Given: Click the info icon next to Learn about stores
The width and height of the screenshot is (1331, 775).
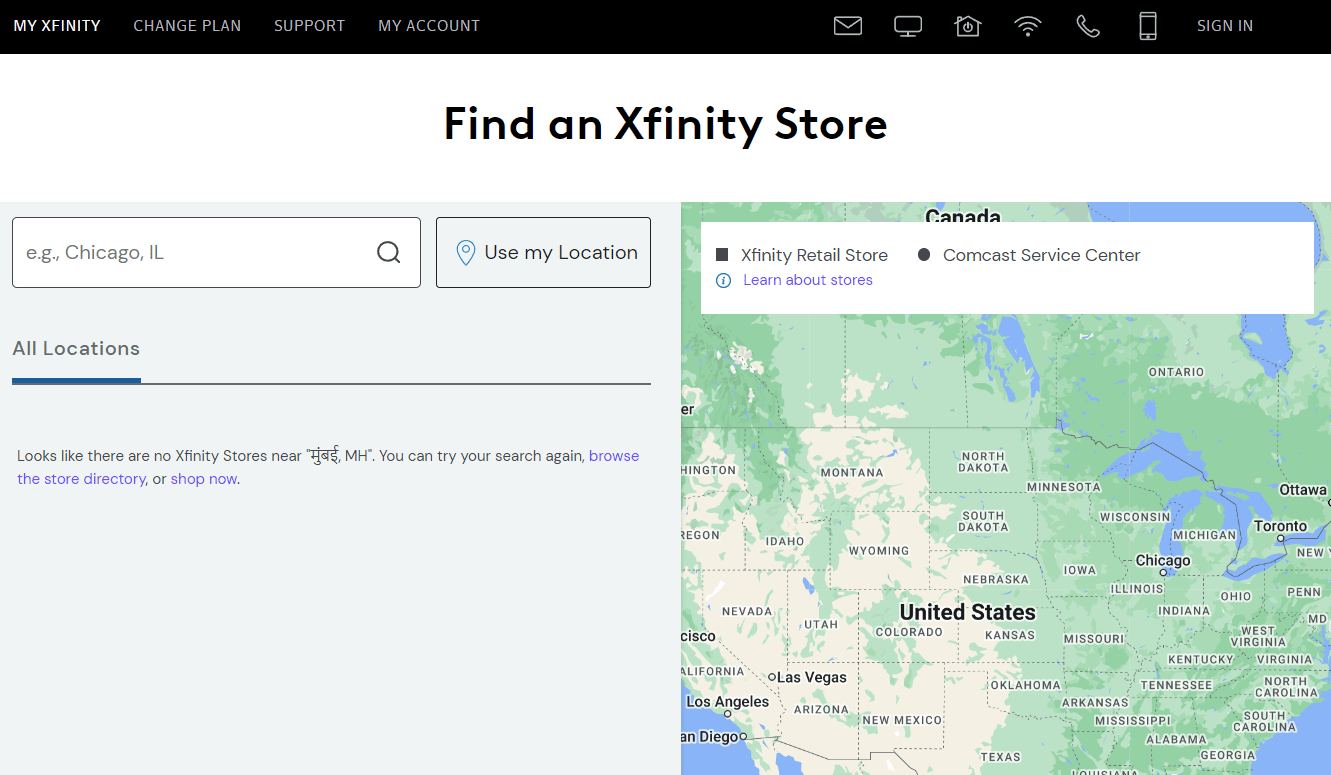Looking at the screenshot, I should [x=723, y=280].
